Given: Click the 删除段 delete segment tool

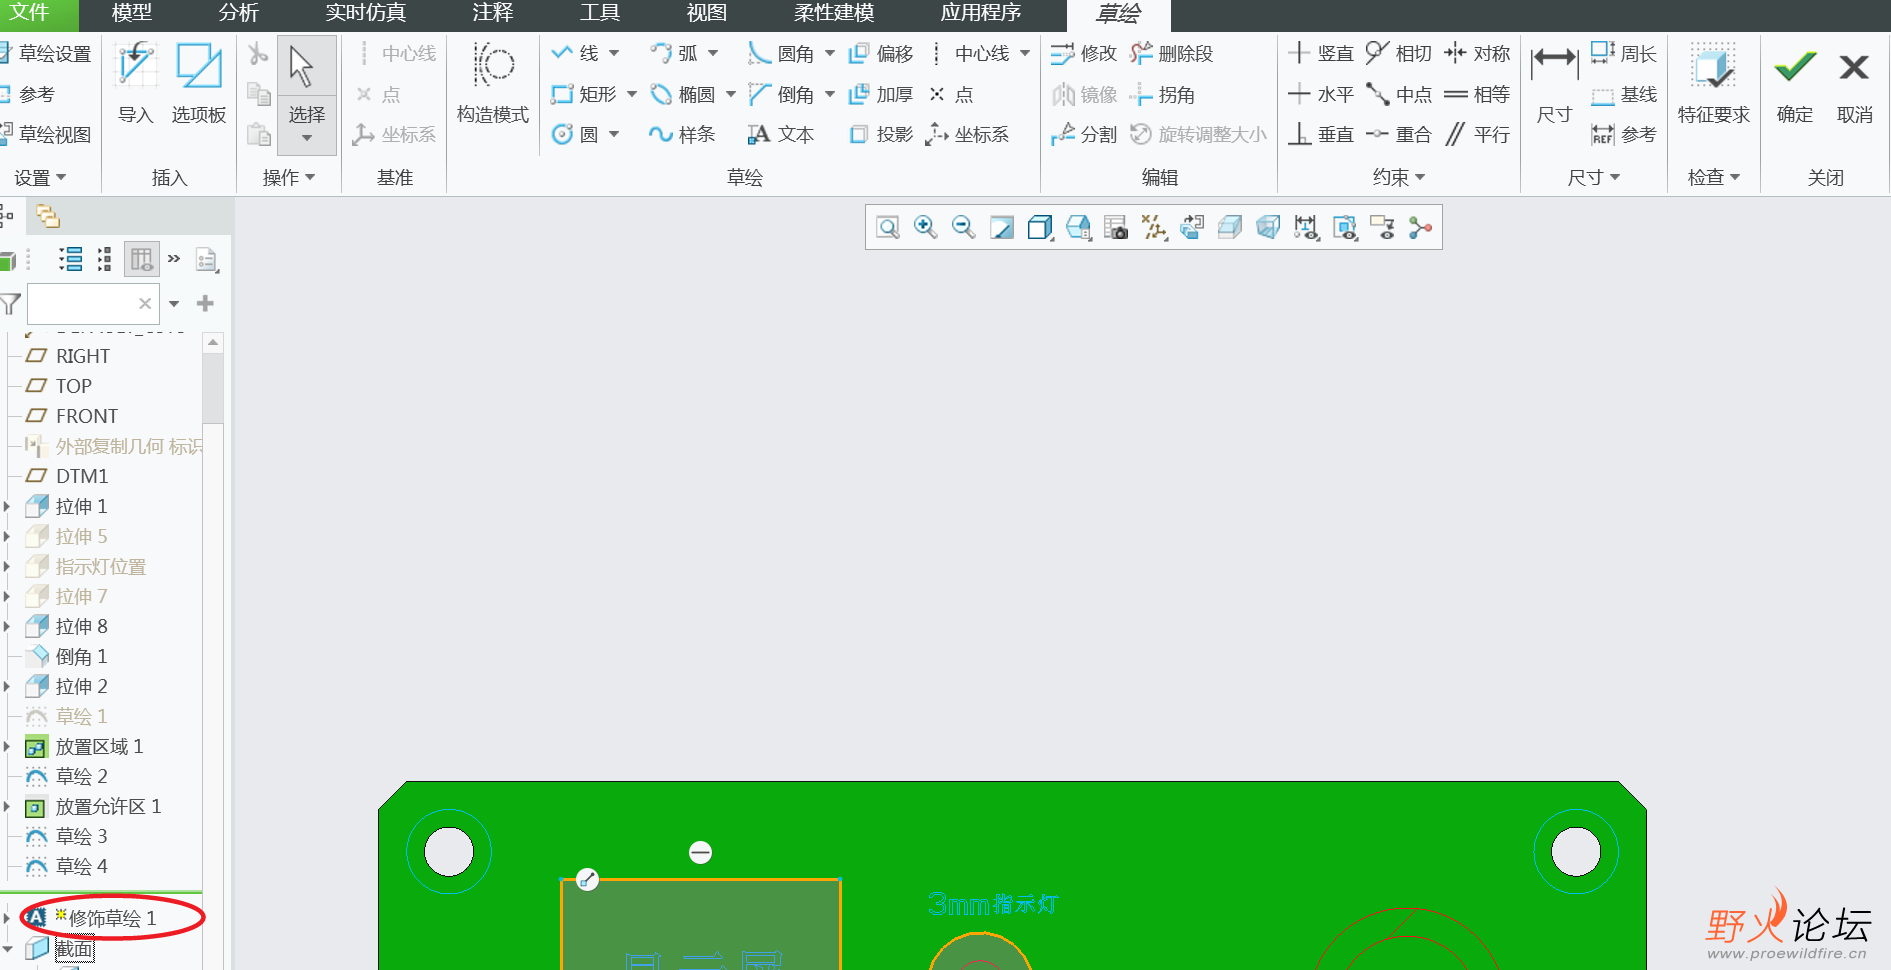Looking at the screenshot, I should 1172,53.
